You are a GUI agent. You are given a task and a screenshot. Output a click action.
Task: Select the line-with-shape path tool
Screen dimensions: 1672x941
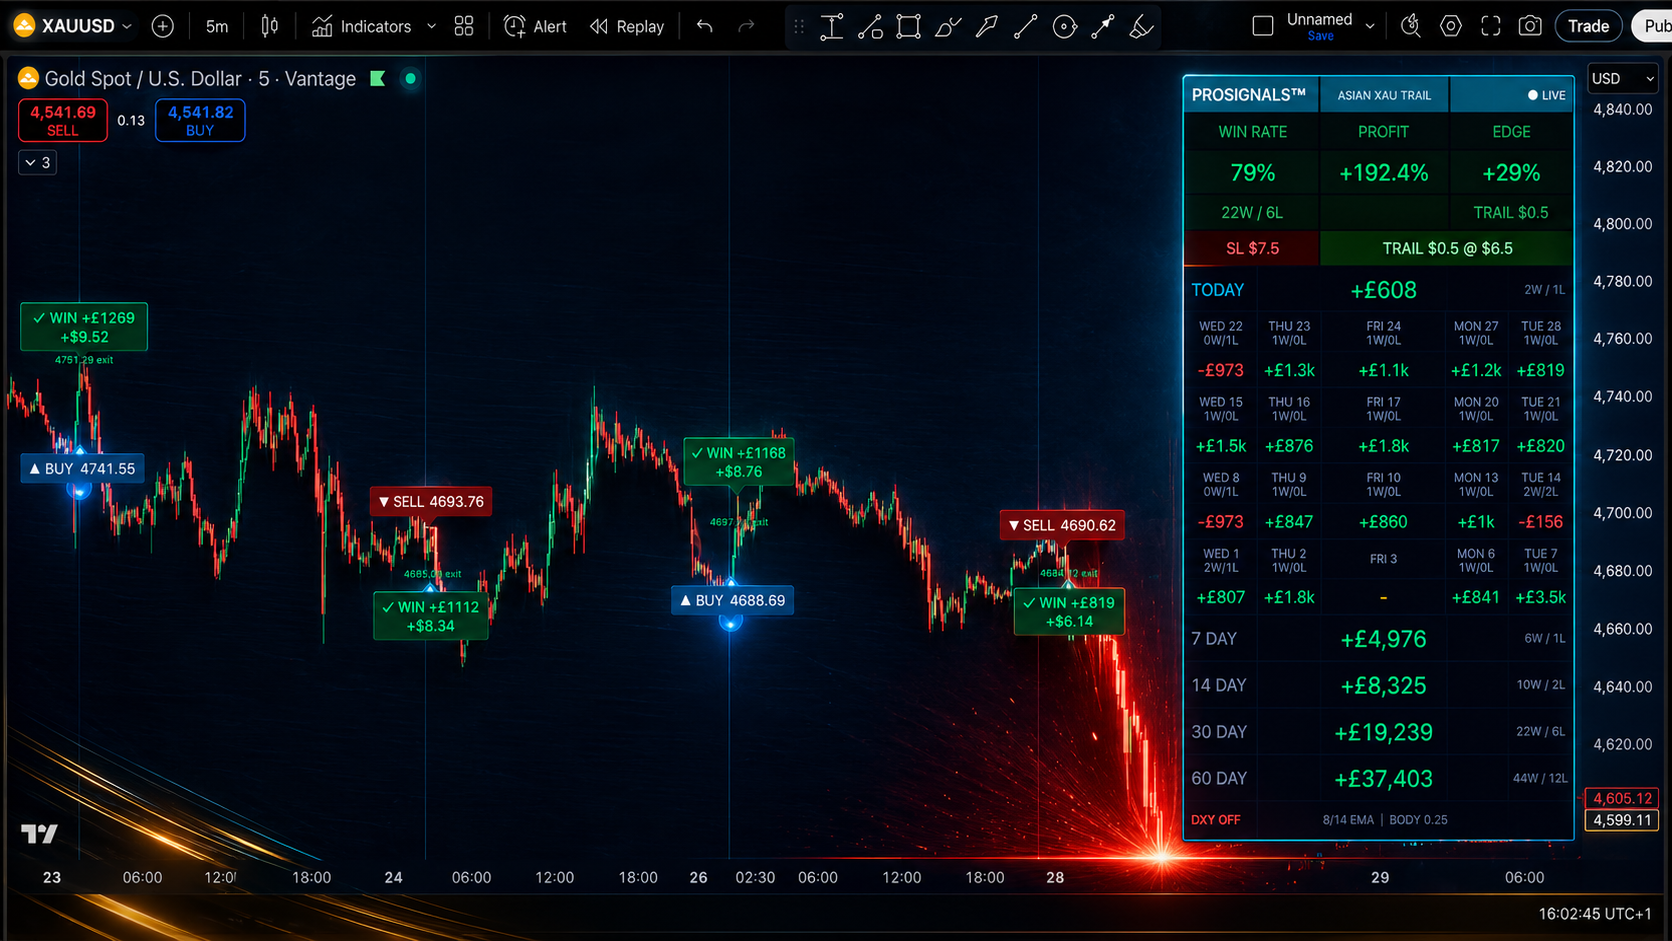[x=870, y=27]
